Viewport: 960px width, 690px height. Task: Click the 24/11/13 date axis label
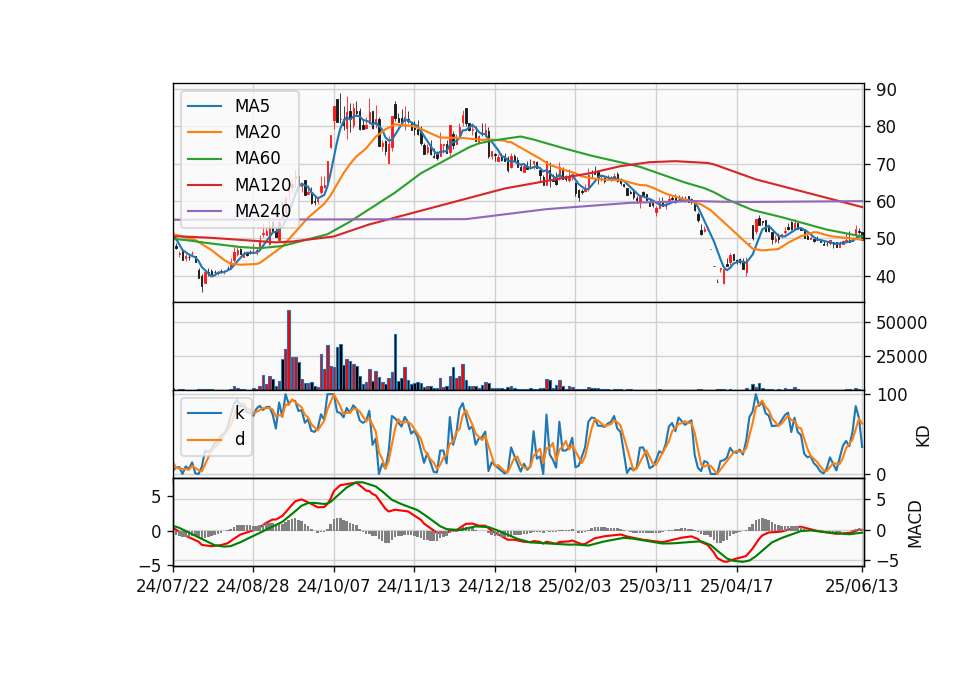414,586
